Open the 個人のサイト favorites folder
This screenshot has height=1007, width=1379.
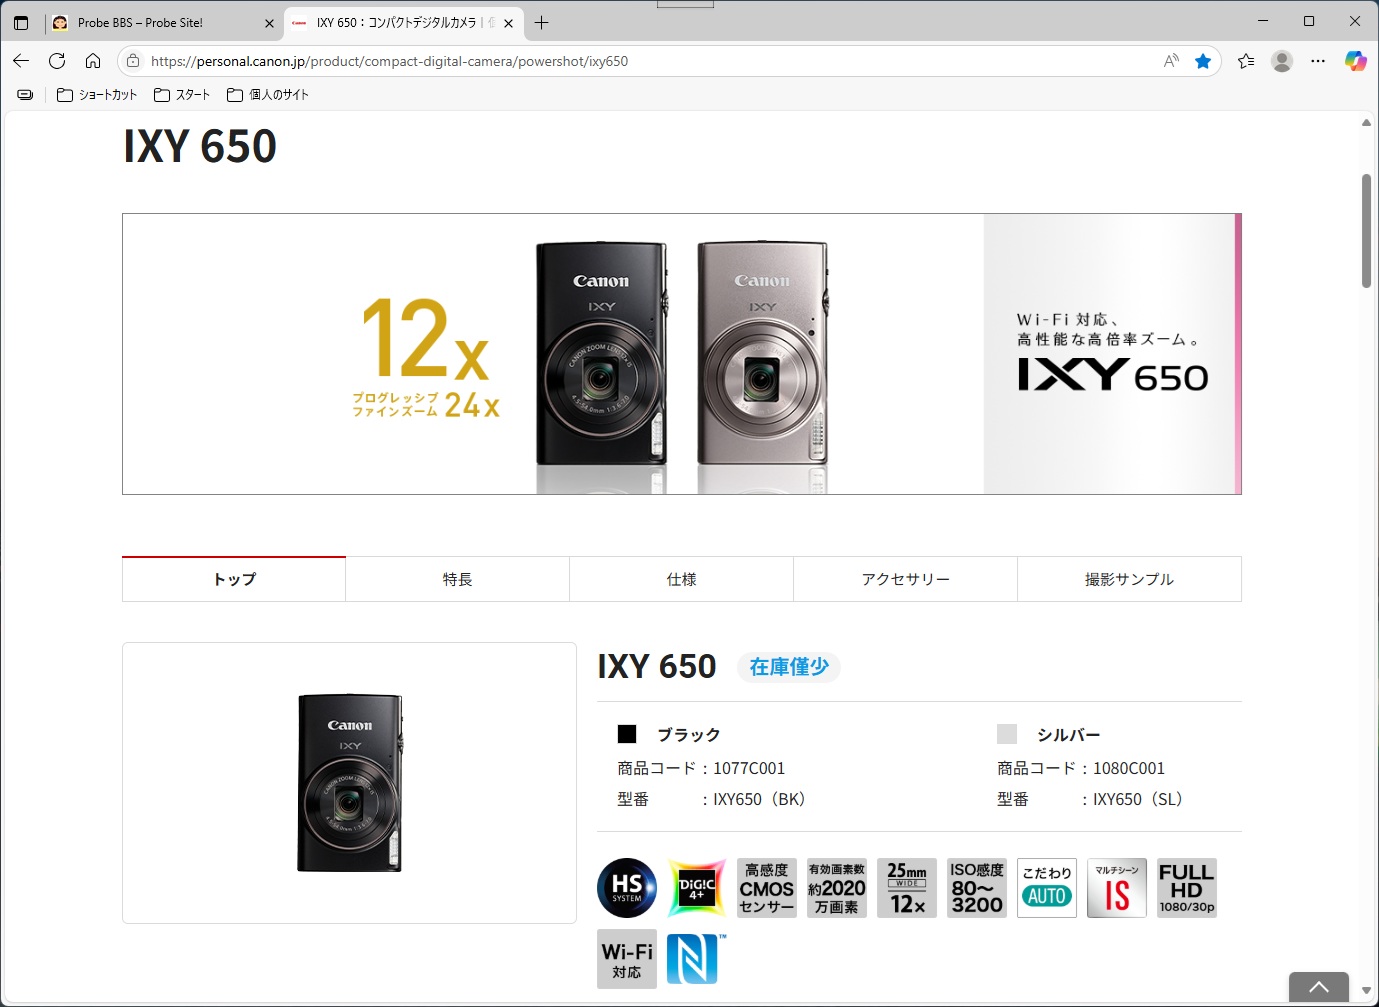click(x=268, y=94)
